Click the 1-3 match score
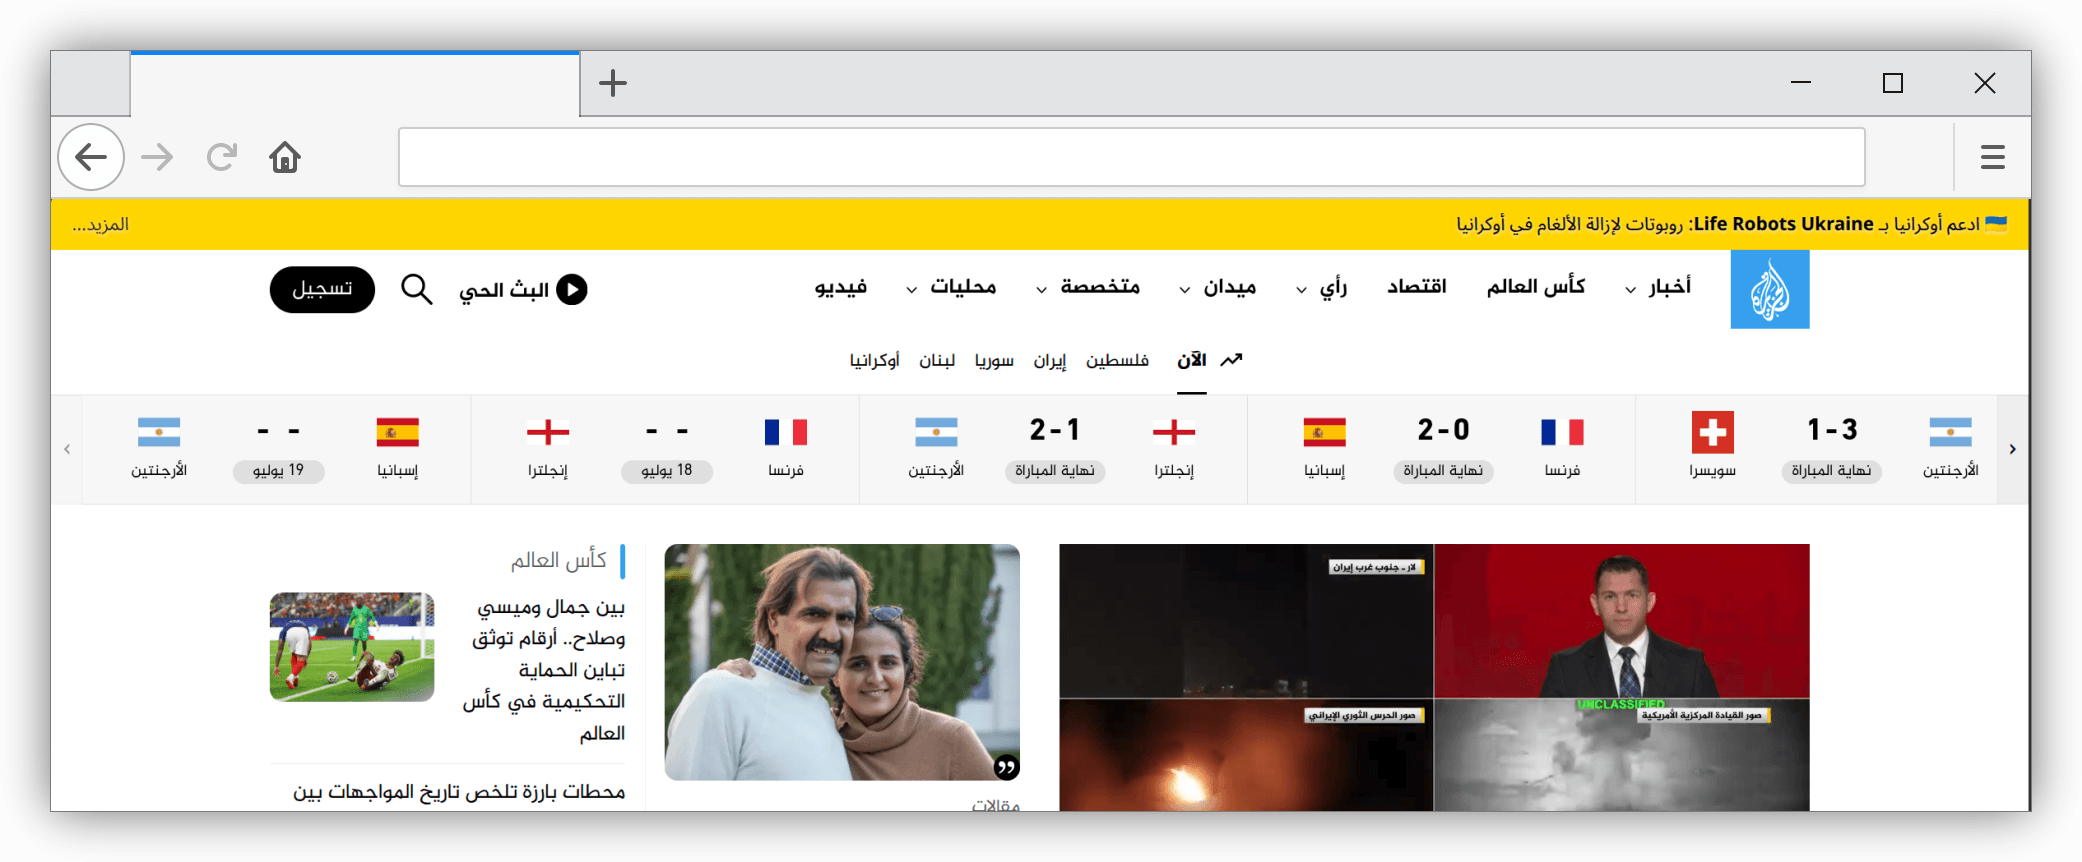The image size is (2082, 862). pyautogui.click(x=1832, y=430)
